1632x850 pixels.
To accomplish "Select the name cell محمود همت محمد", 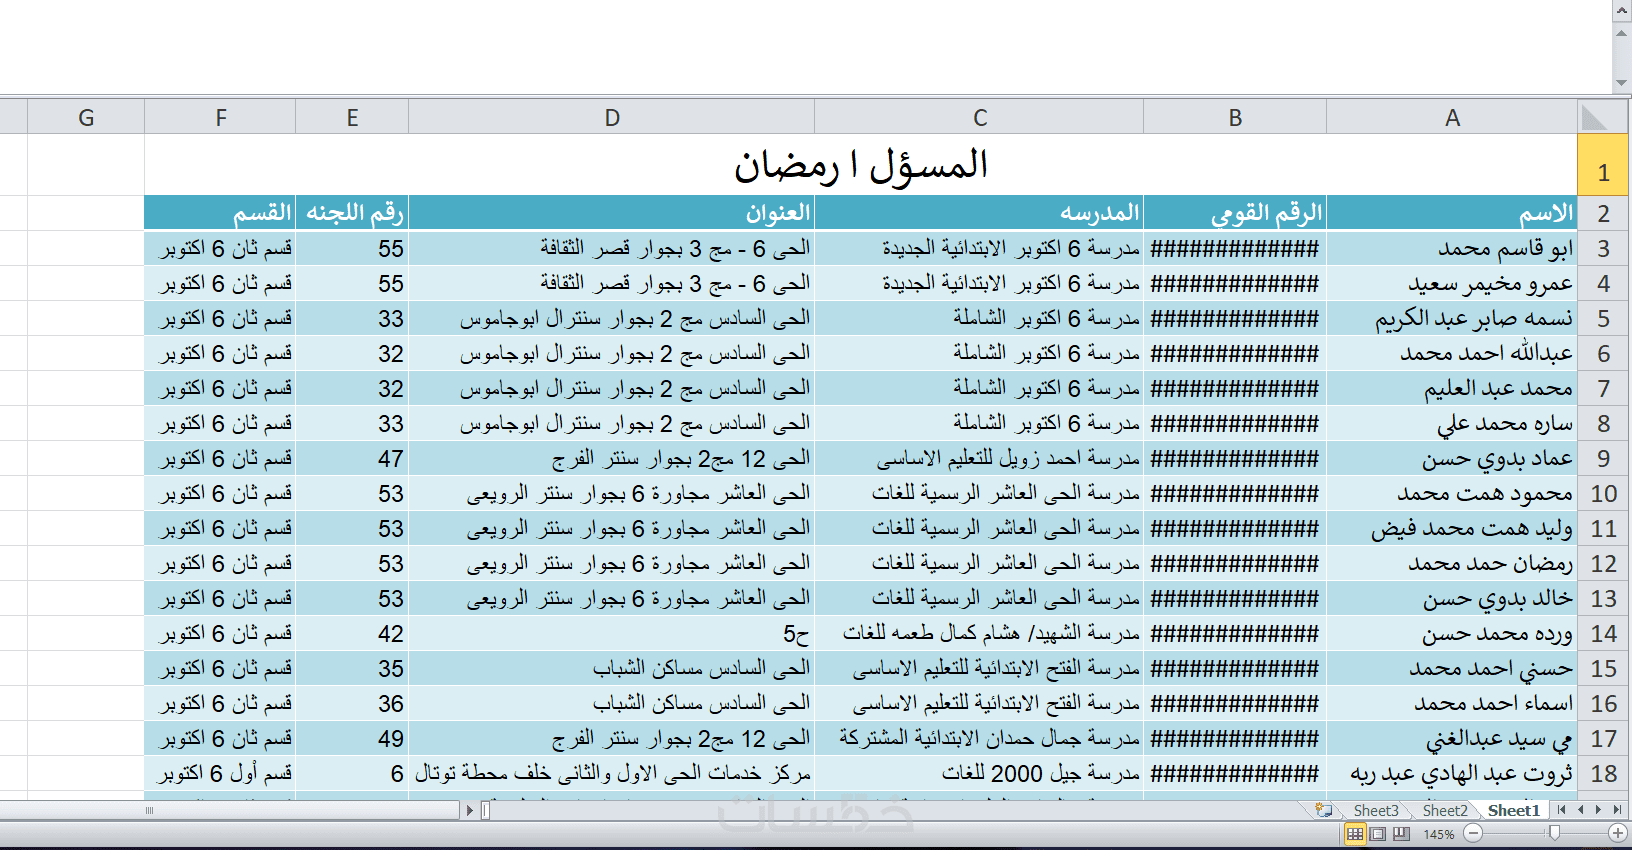I will (x=1452, y=493).
